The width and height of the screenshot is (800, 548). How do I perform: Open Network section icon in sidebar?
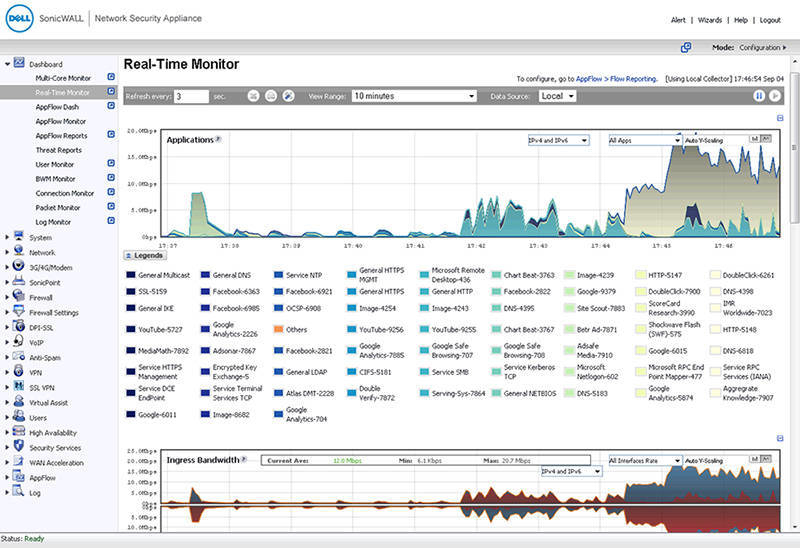pos(19,251)
